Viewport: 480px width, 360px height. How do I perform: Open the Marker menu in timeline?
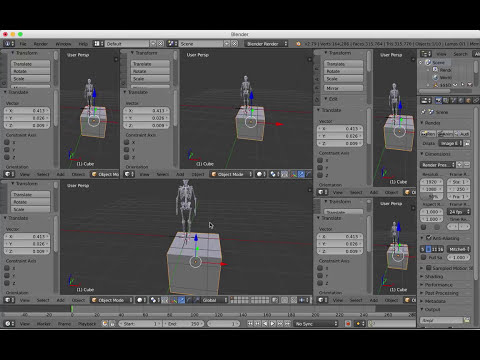click(43, 324)
